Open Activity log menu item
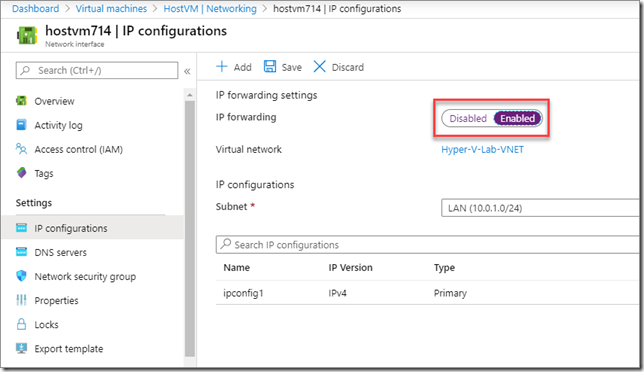This screenshot has width=644, height=372. 58,125
